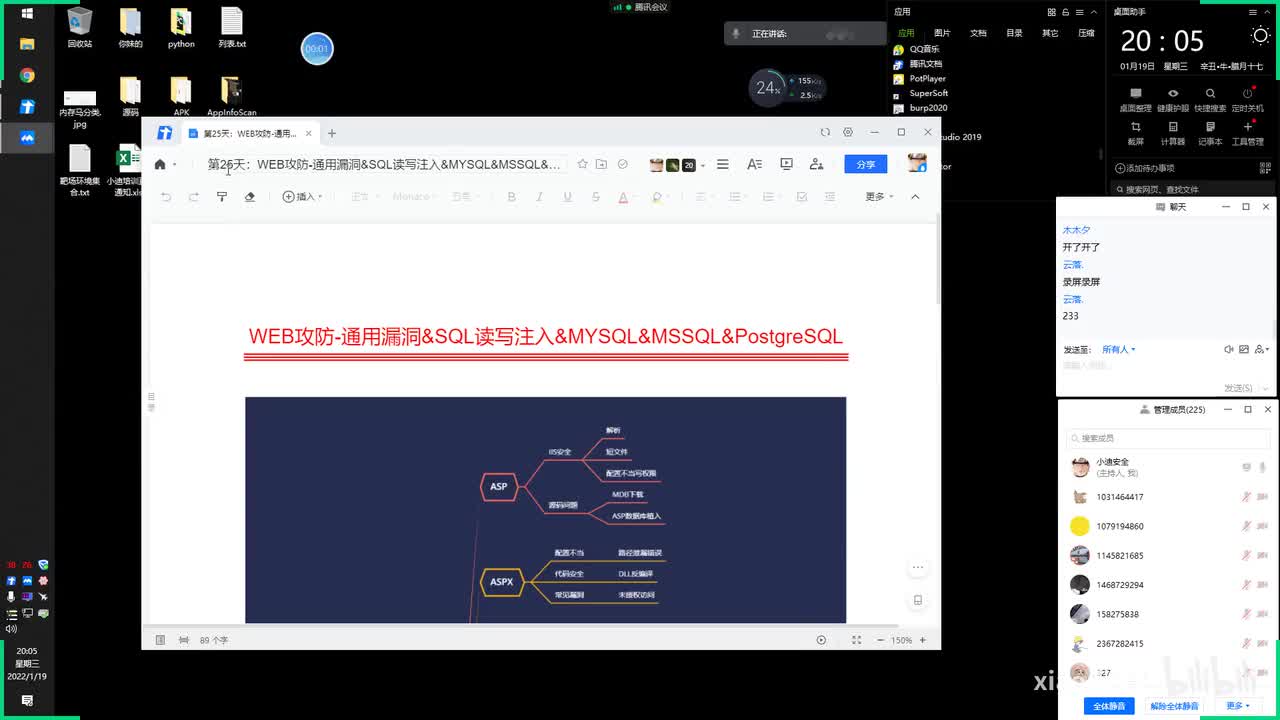Refresh the Tencent Docs window

(x=825, y=132)
